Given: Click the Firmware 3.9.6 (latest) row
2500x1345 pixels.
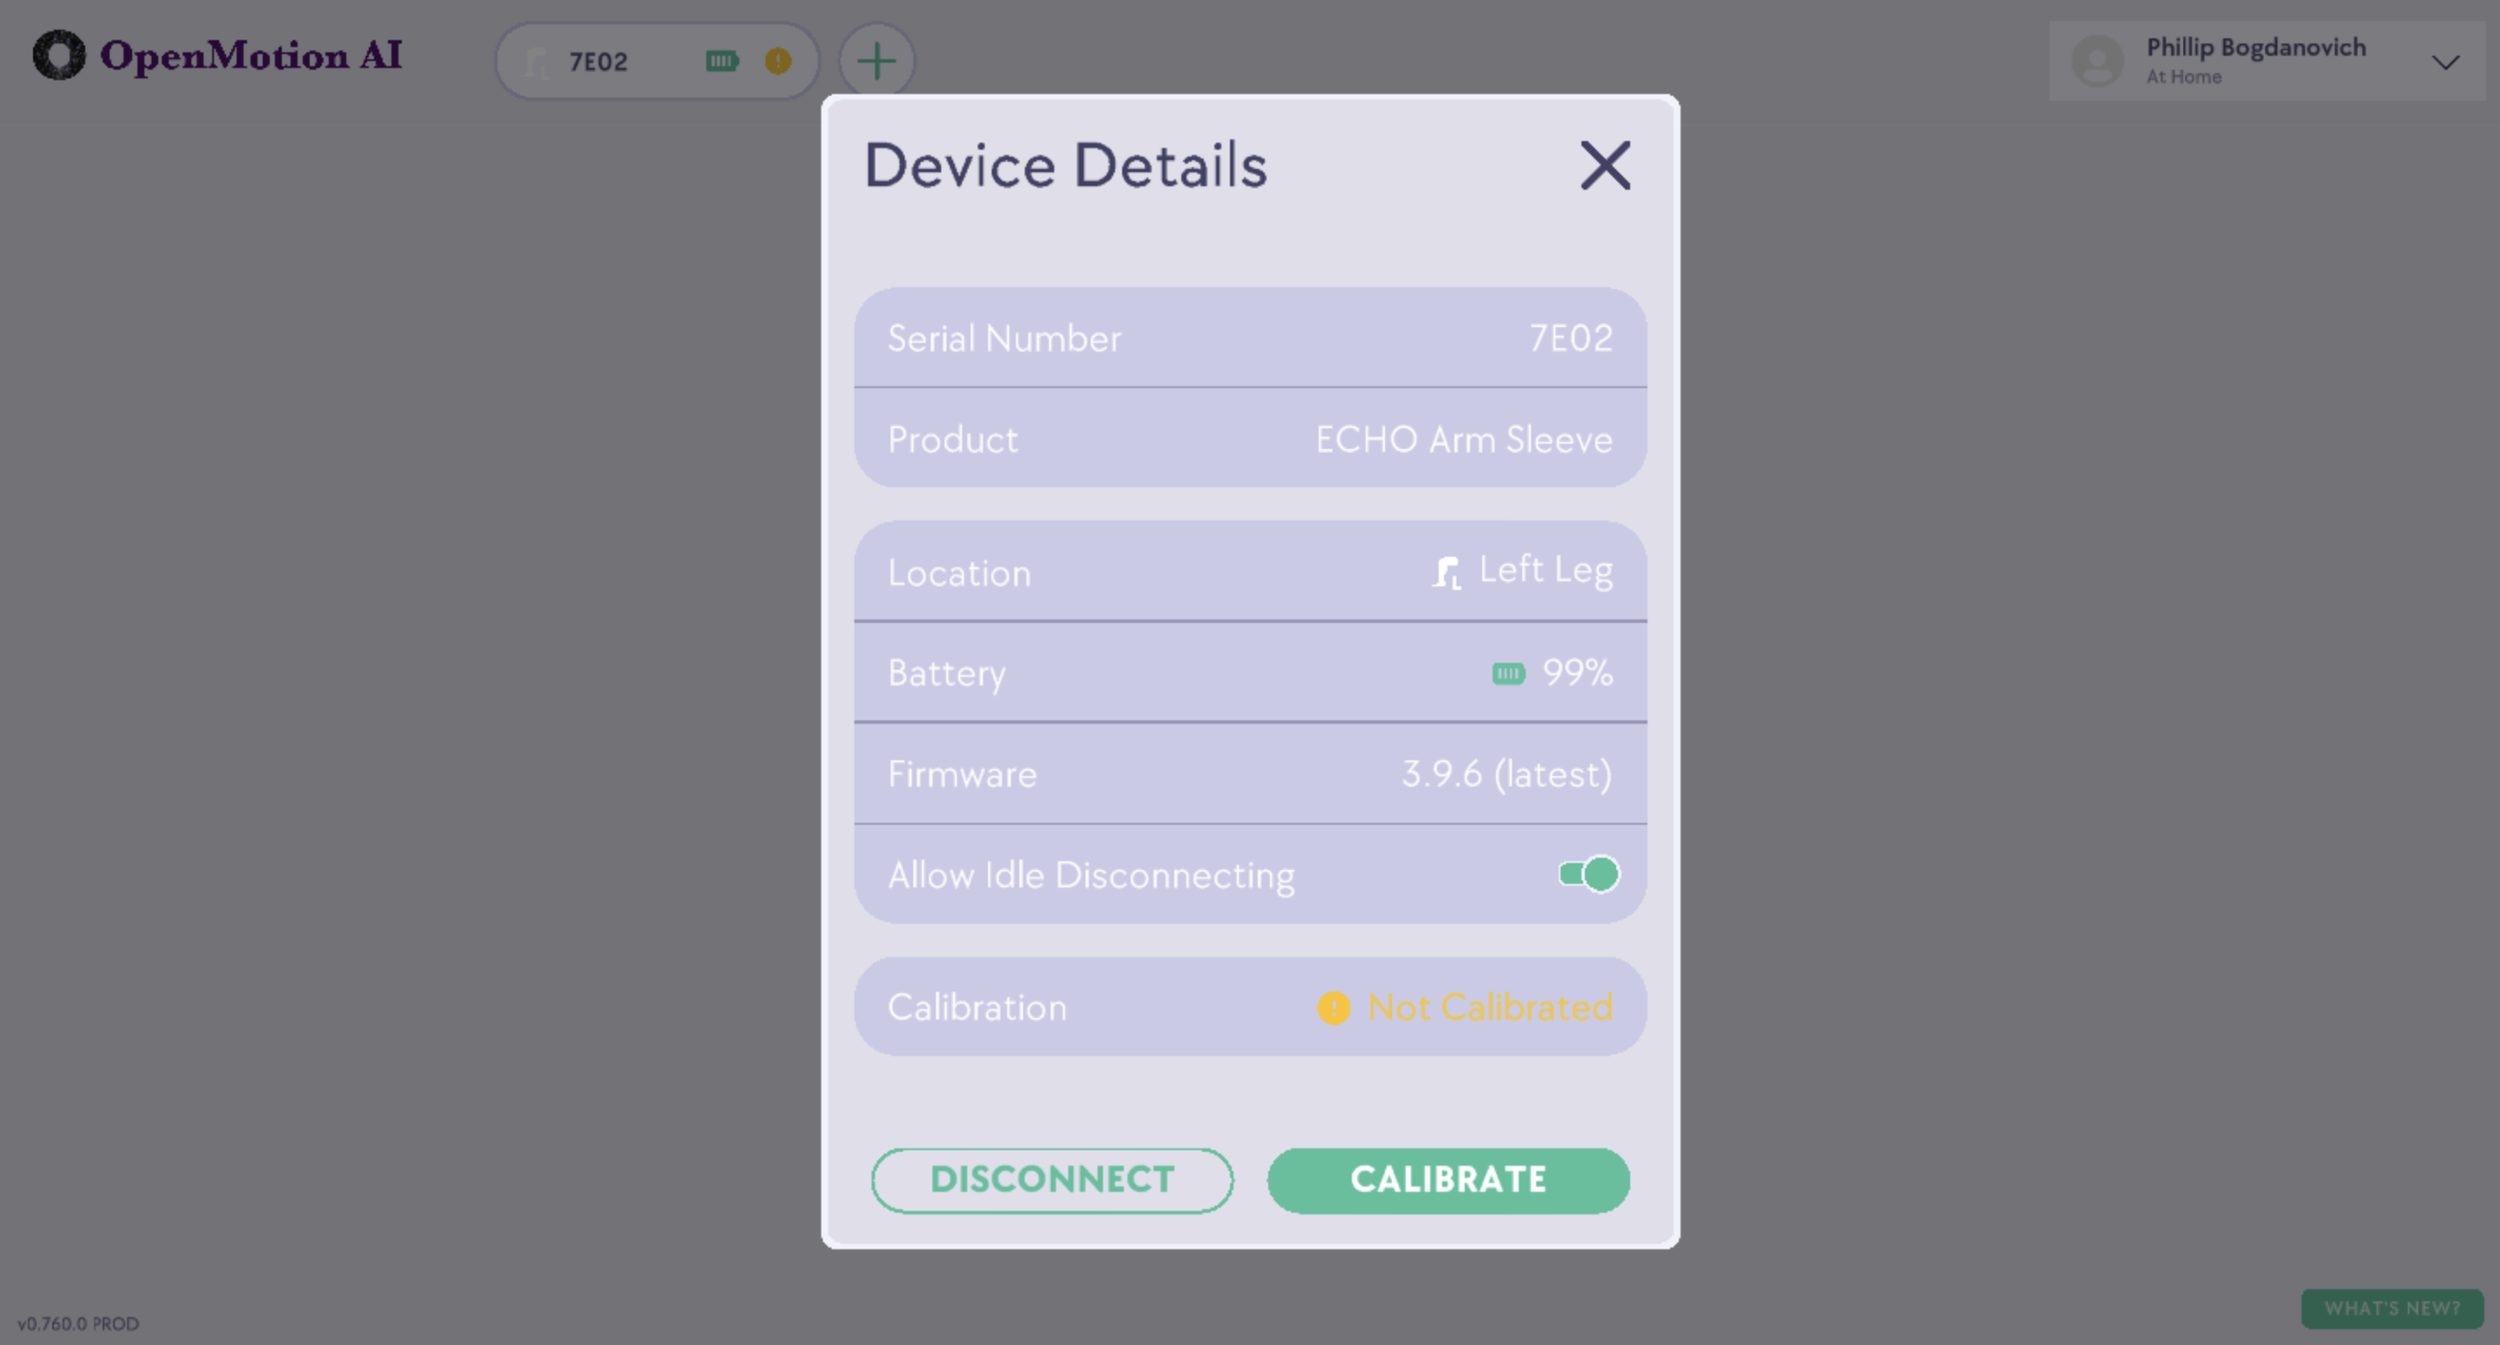Looking at the screenshot, I should pos(1250,774).
